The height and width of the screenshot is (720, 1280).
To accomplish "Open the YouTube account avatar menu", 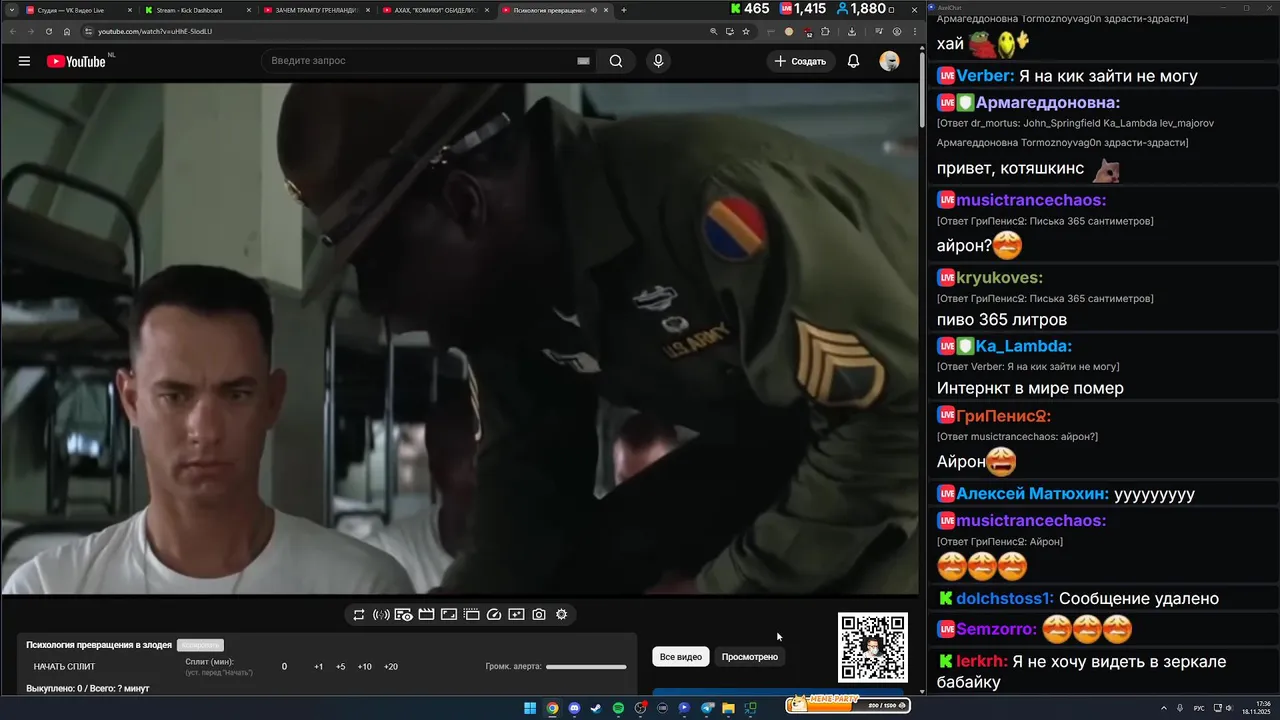I will pyautogui.click(x=889, y=61).
